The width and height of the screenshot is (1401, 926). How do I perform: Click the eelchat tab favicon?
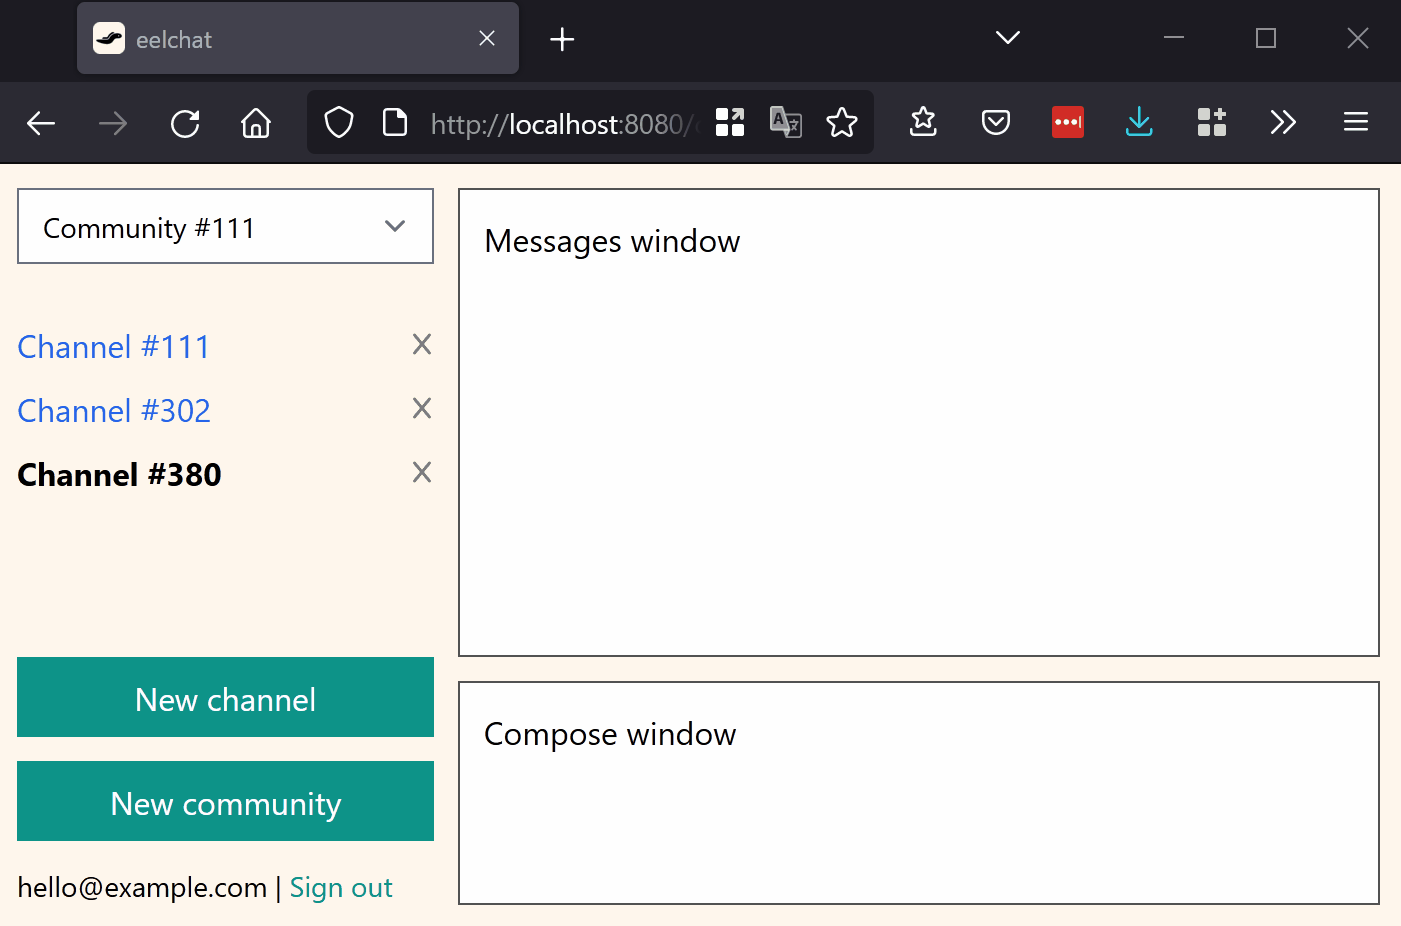coord(109,39)
